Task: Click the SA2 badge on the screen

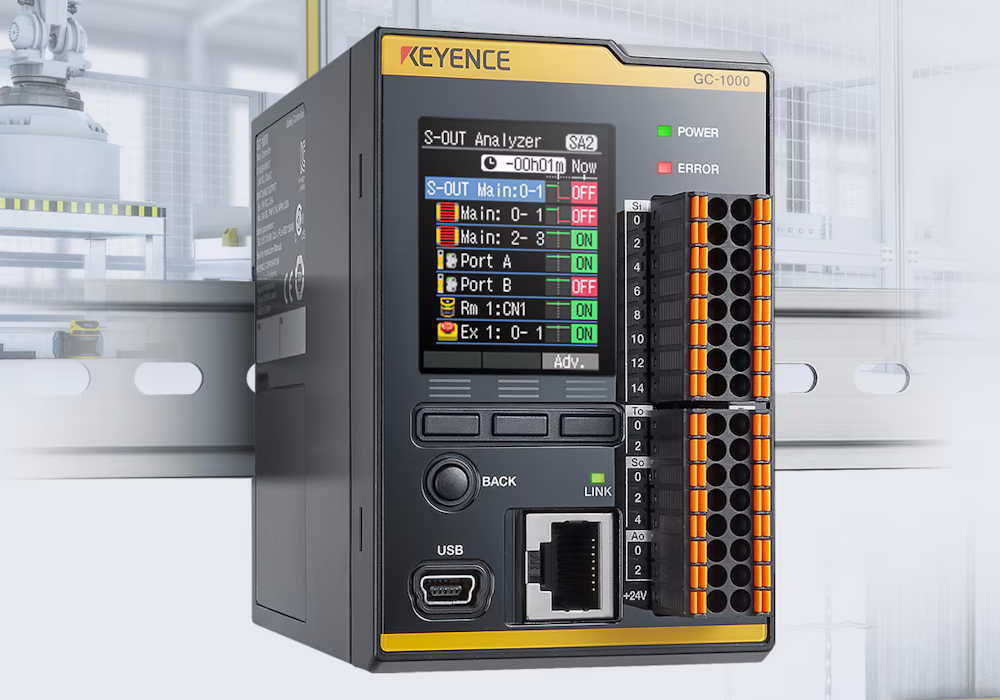Action: (581, 142)
